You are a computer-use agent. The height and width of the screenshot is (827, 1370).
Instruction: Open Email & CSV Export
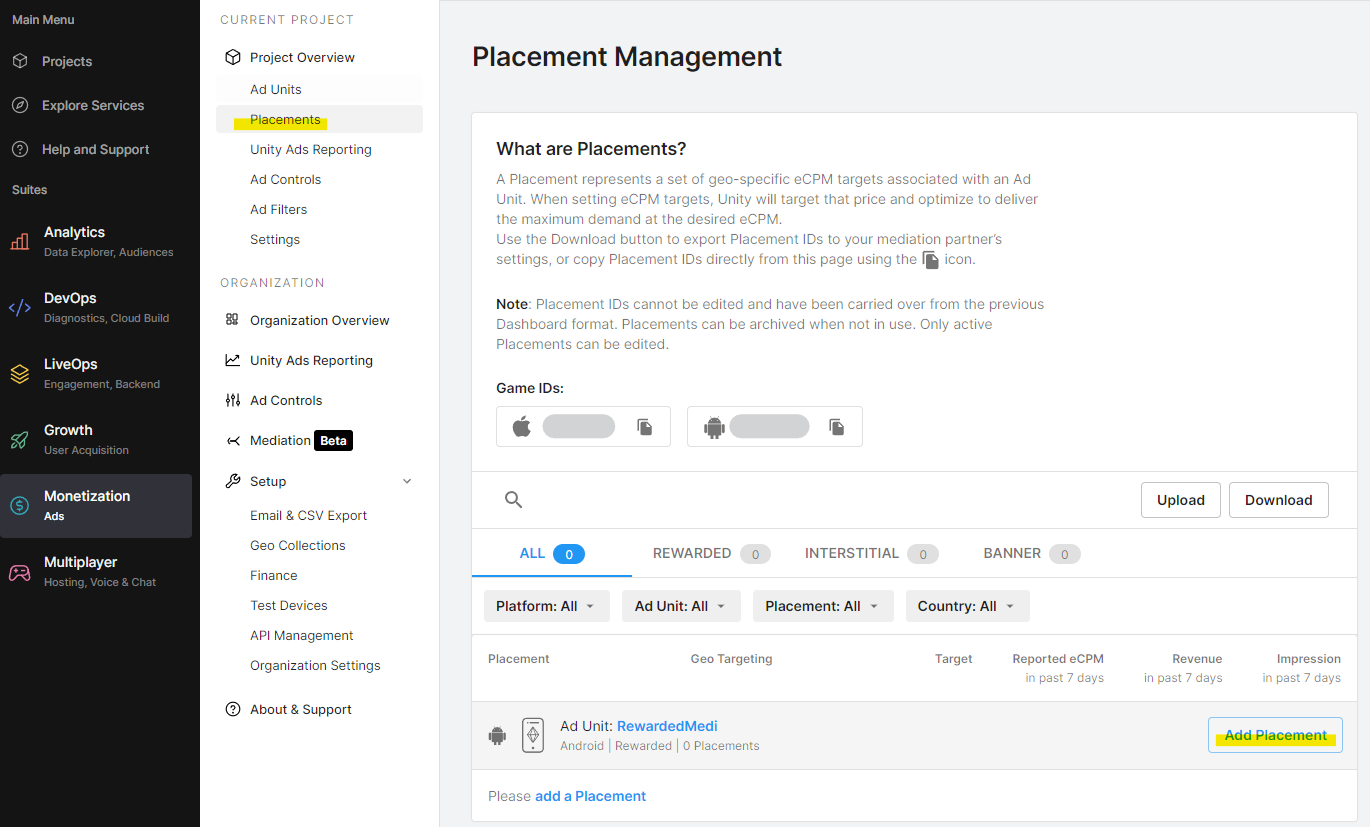pos(308,515)
